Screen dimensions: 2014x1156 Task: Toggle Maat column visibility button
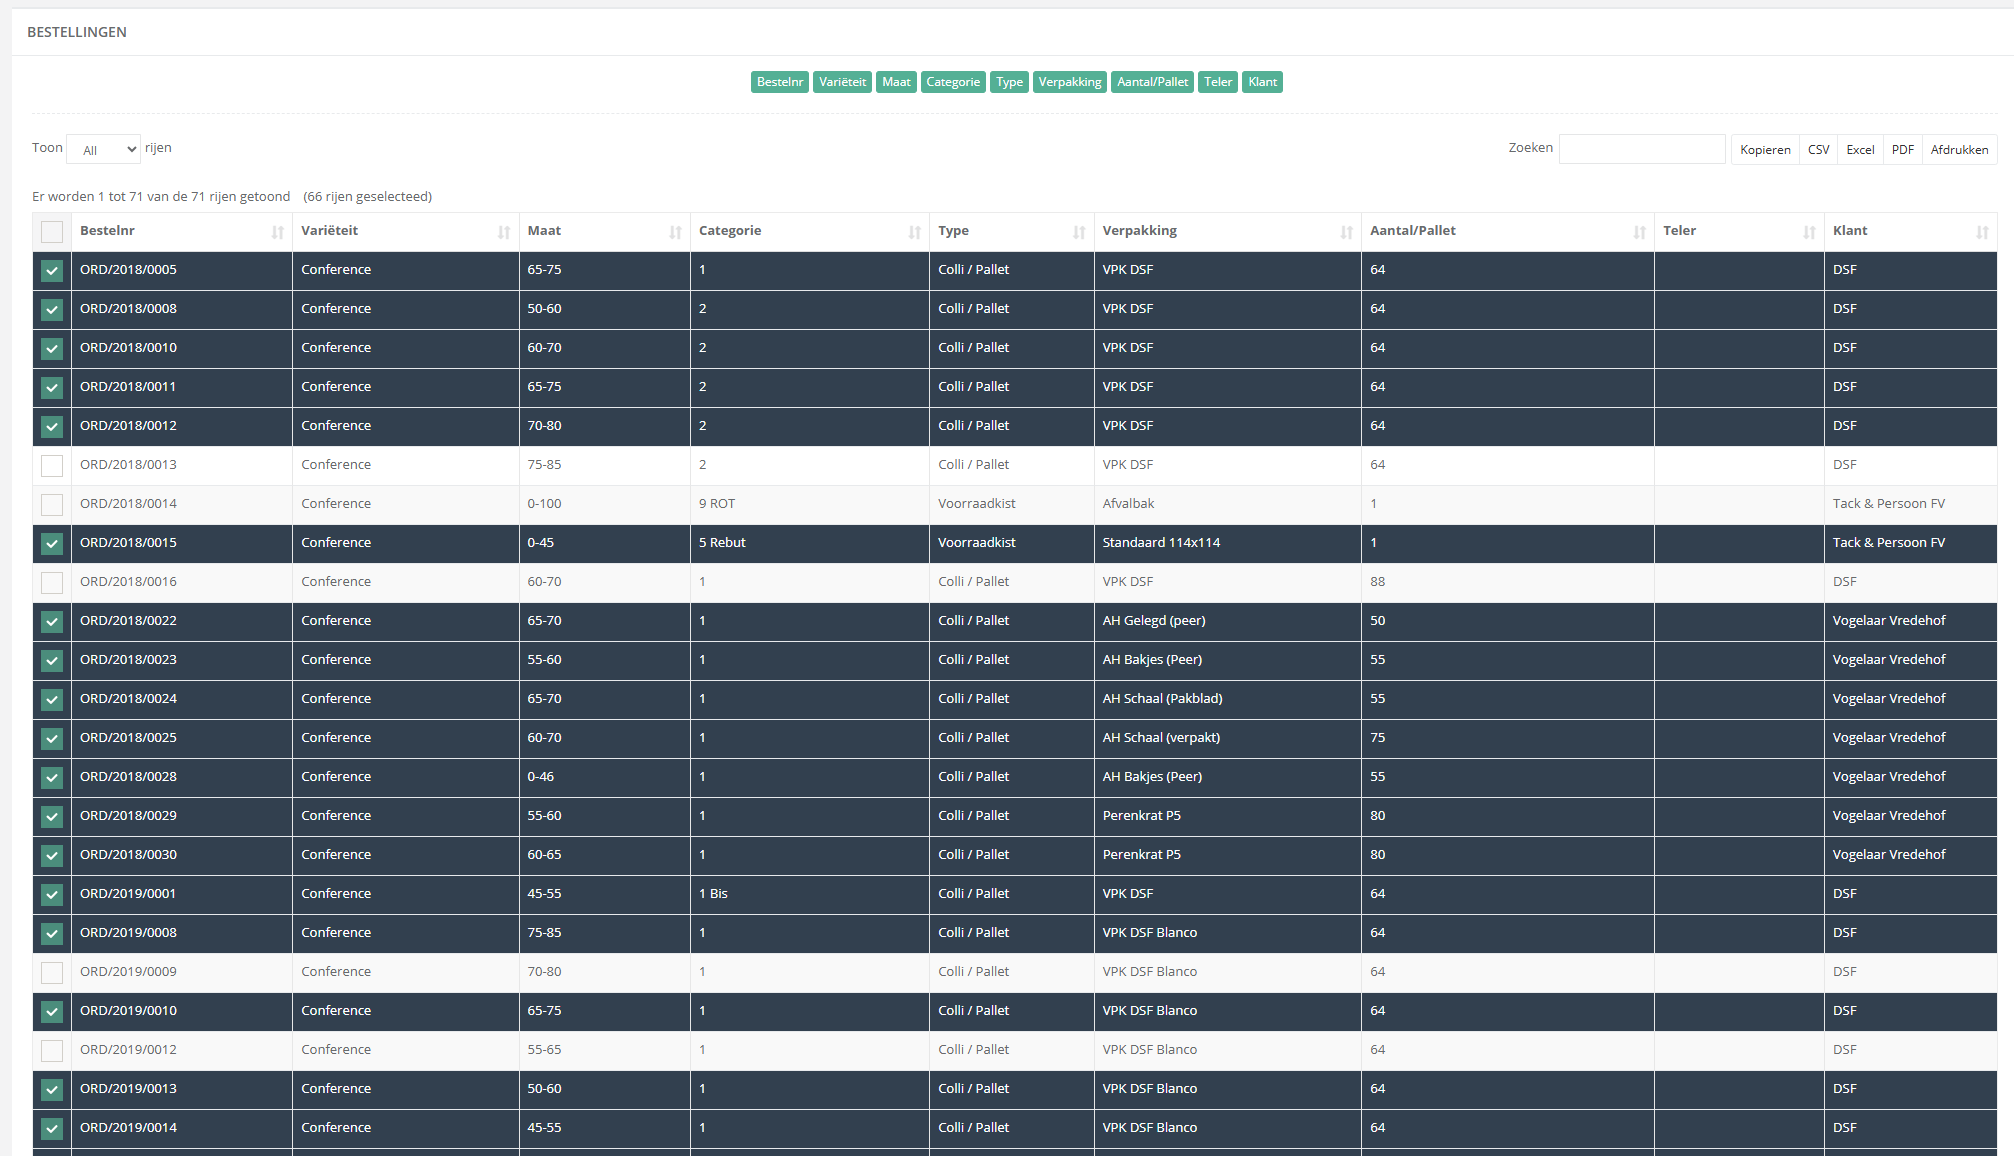click(896, 82)
